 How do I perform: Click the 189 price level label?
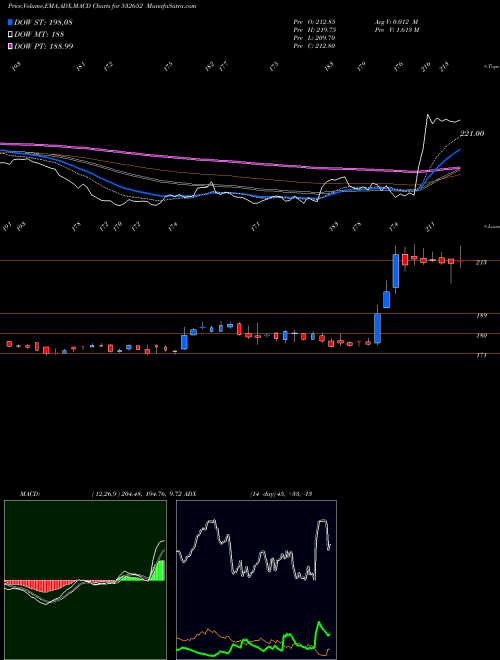pos(481,315)
